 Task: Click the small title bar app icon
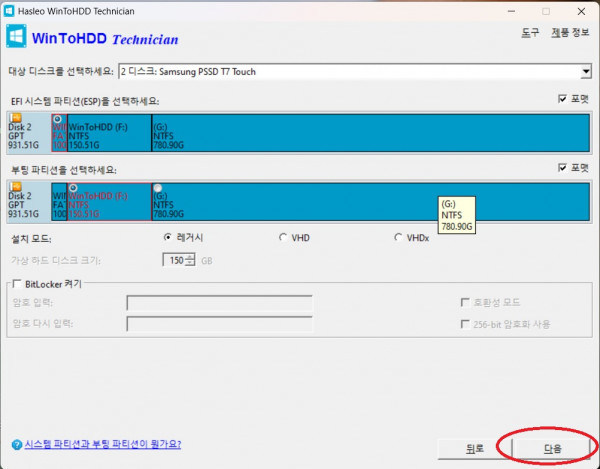[x=8, y=11]
